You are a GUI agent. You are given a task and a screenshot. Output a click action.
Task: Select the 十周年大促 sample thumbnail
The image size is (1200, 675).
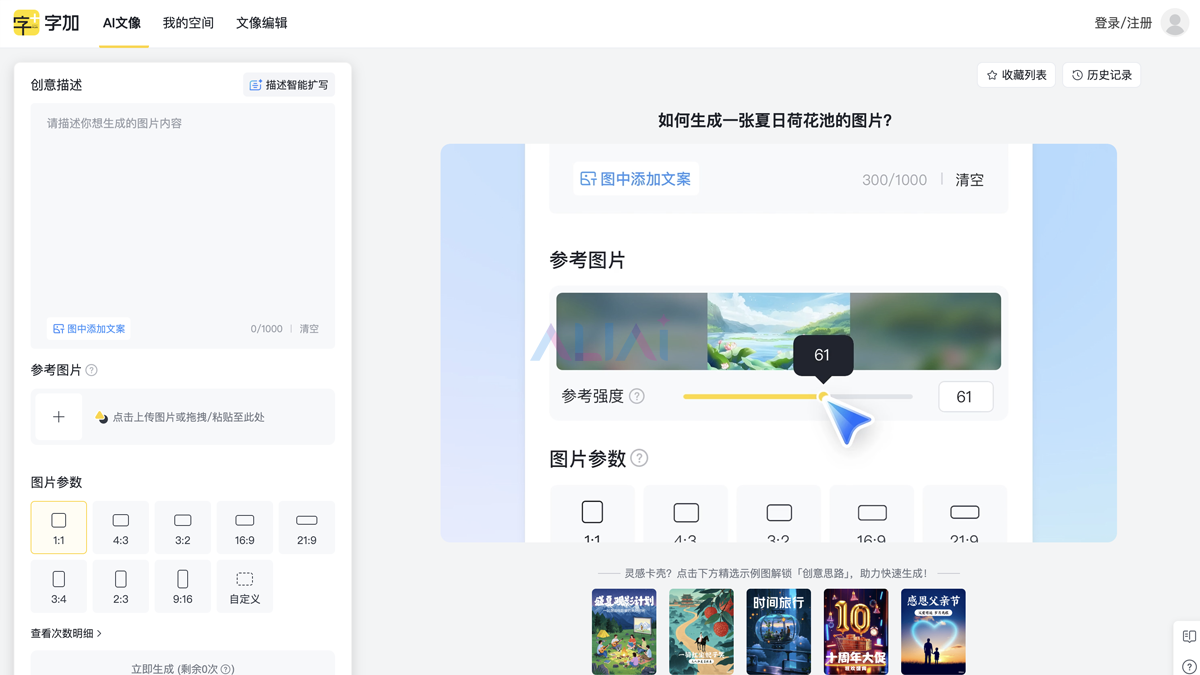(856, 631)
